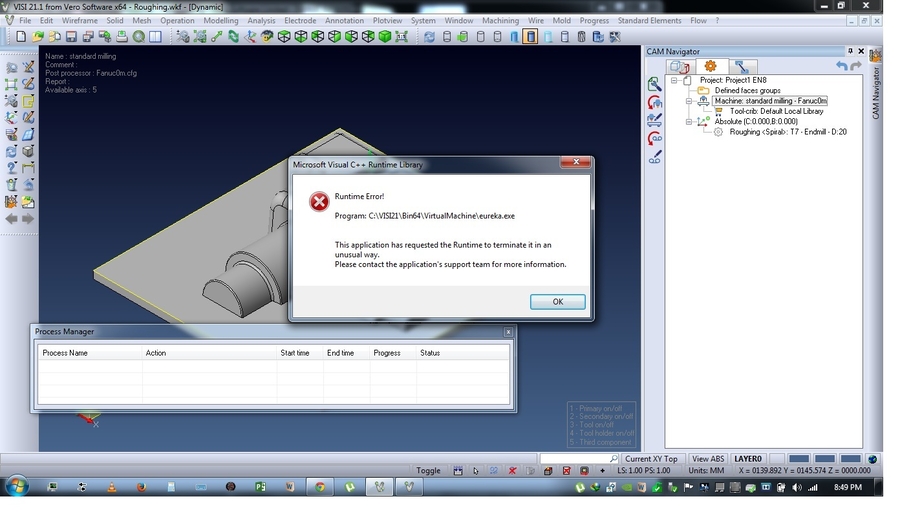Click the magnifier document icon in CAM sidebar
This screenshot has height=512, width=900.
[x=654, y=85]
